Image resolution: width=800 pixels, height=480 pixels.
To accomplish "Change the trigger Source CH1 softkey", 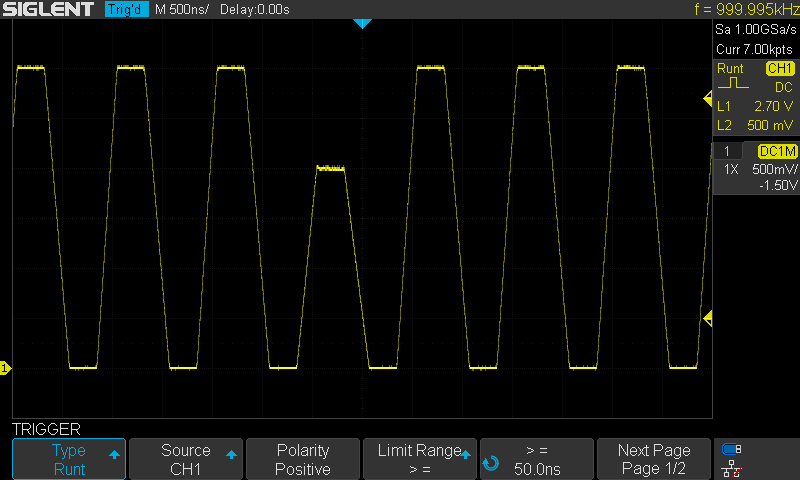I will (x=186, y=459).
